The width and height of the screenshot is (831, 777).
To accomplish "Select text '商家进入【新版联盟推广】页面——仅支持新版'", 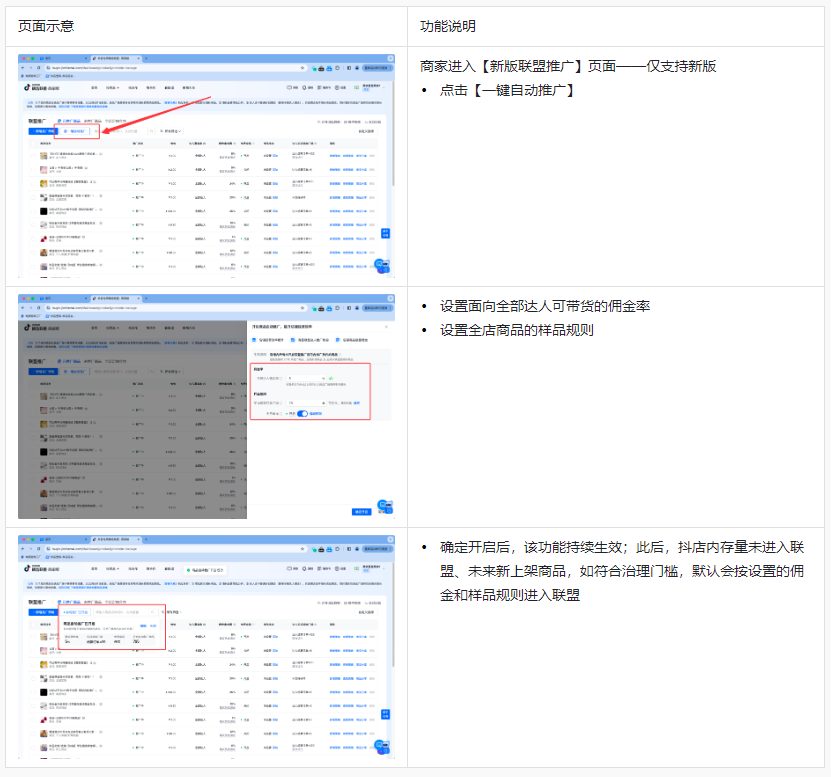I will pyautogui.click(x=568, y=66).
